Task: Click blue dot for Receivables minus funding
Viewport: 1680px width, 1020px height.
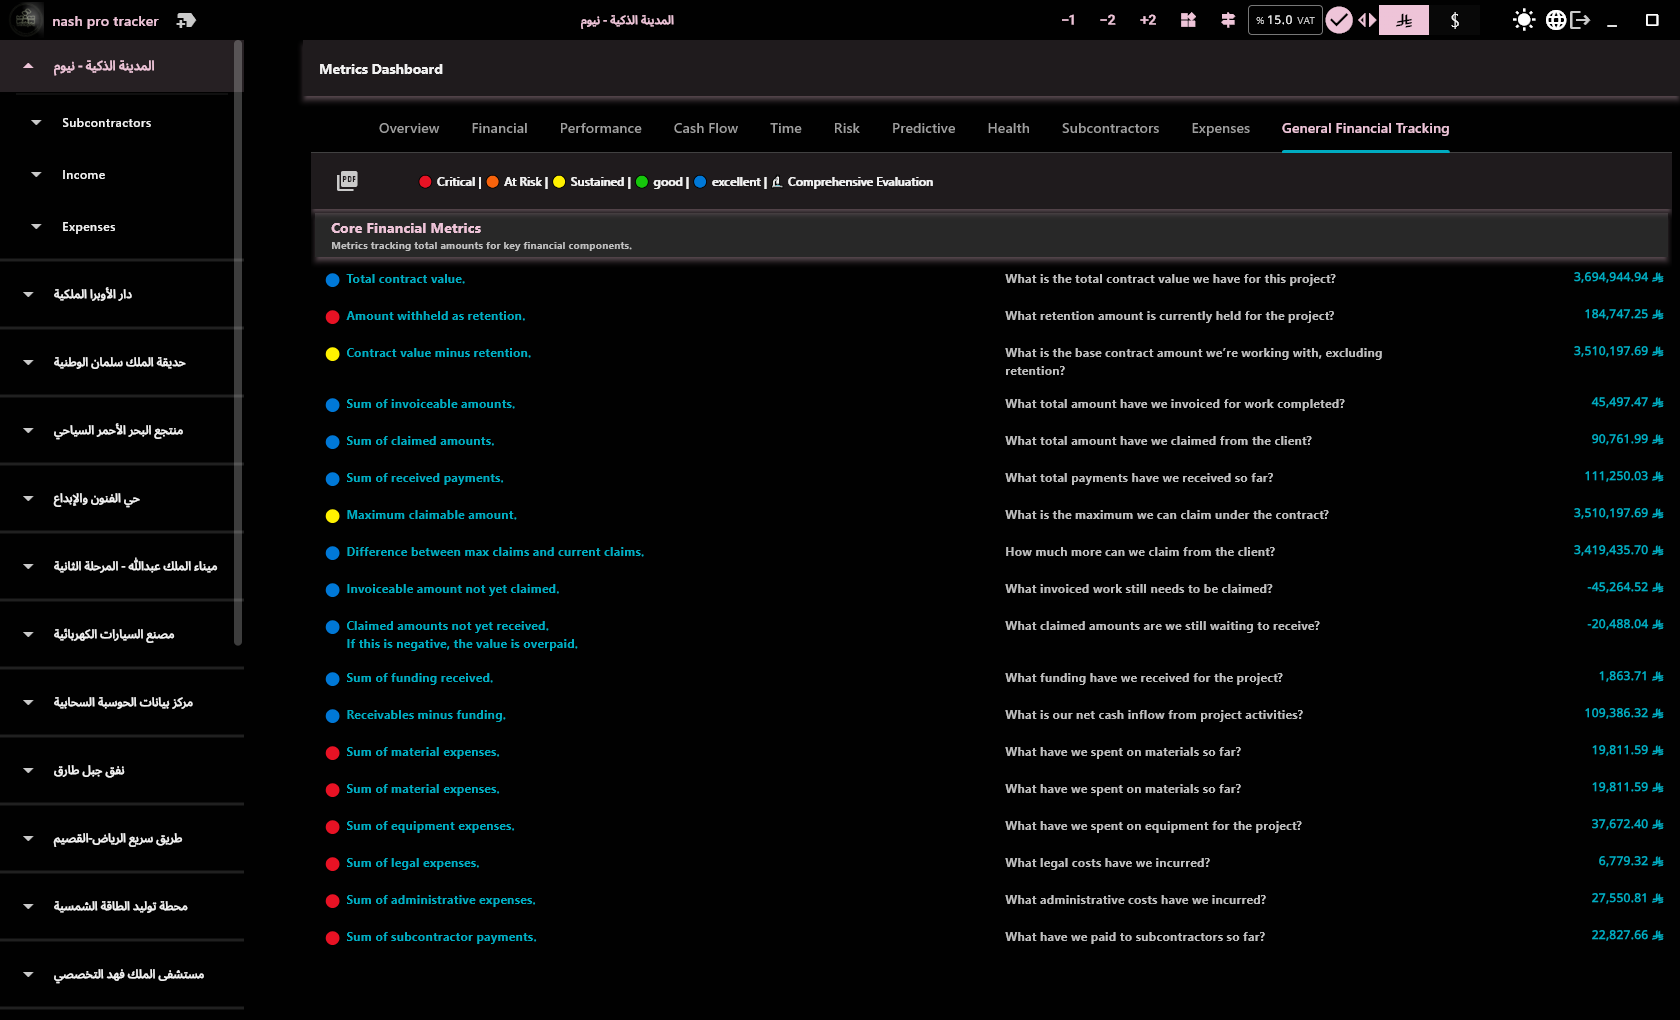Action: [333, 716]
